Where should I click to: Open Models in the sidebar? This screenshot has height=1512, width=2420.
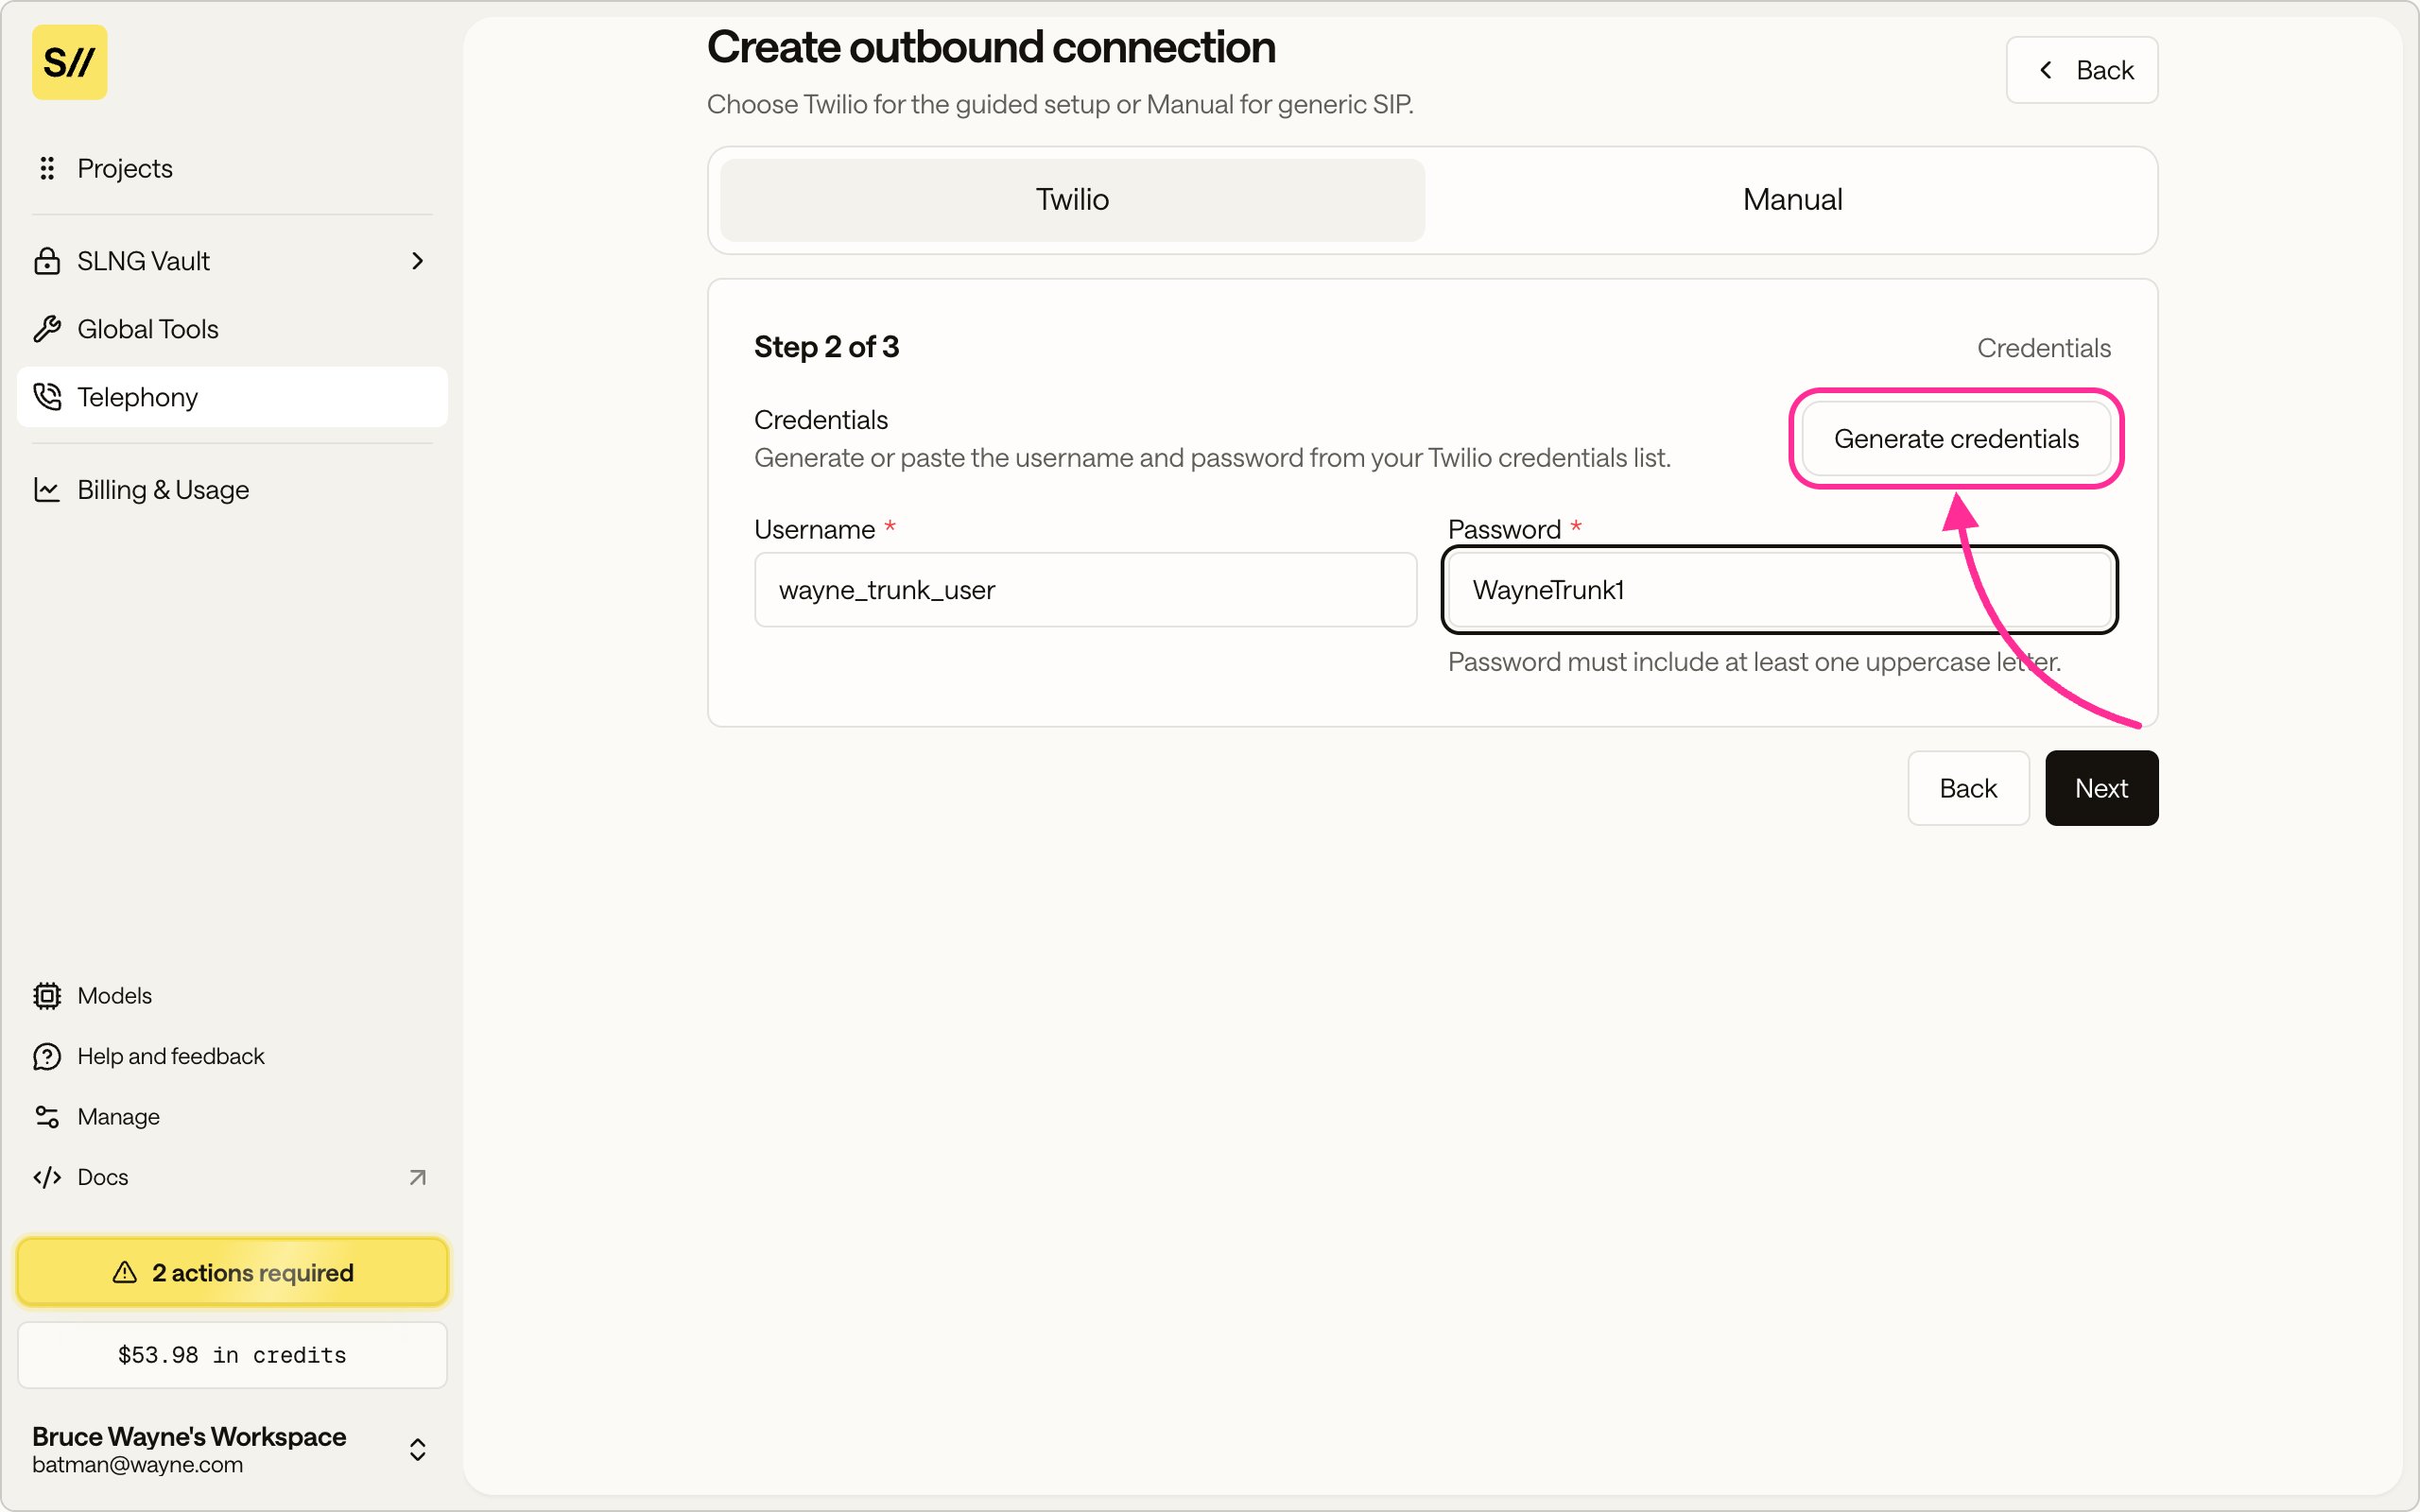[232, 996]
